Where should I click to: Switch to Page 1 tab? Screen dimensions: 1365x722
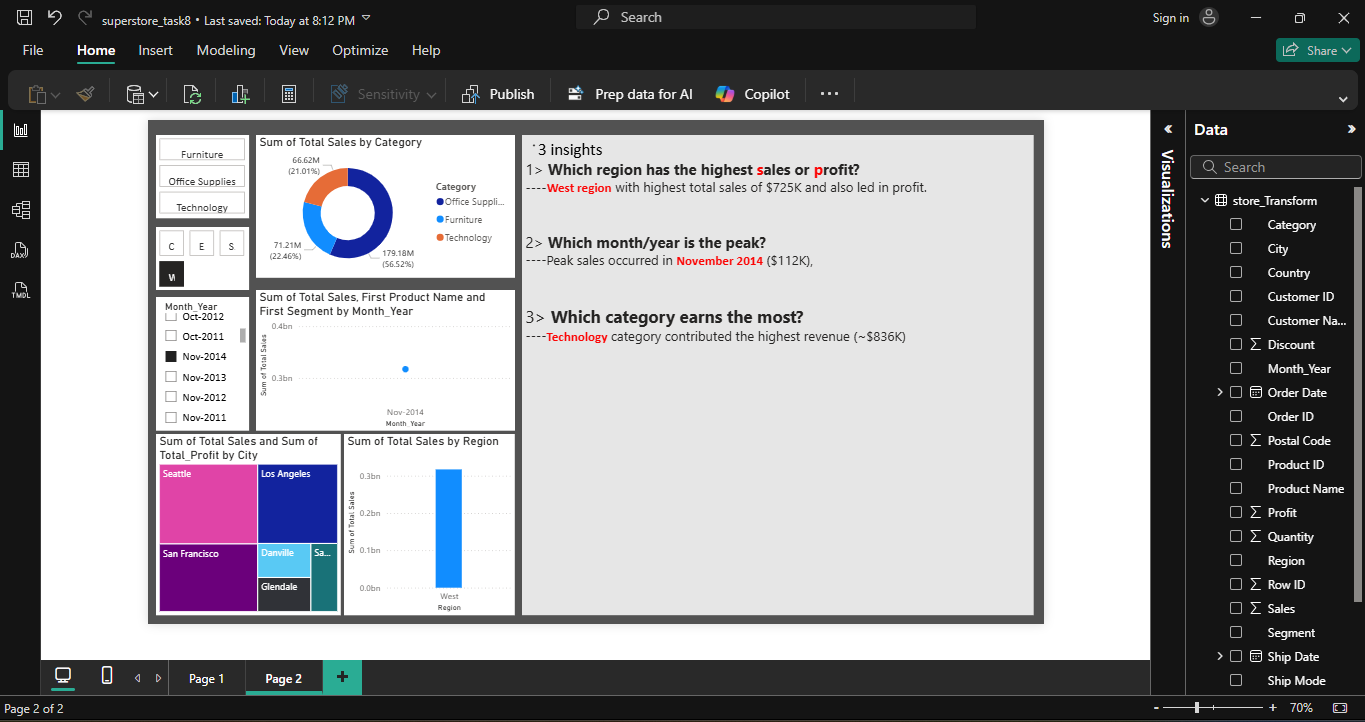[x=207, y=678]
